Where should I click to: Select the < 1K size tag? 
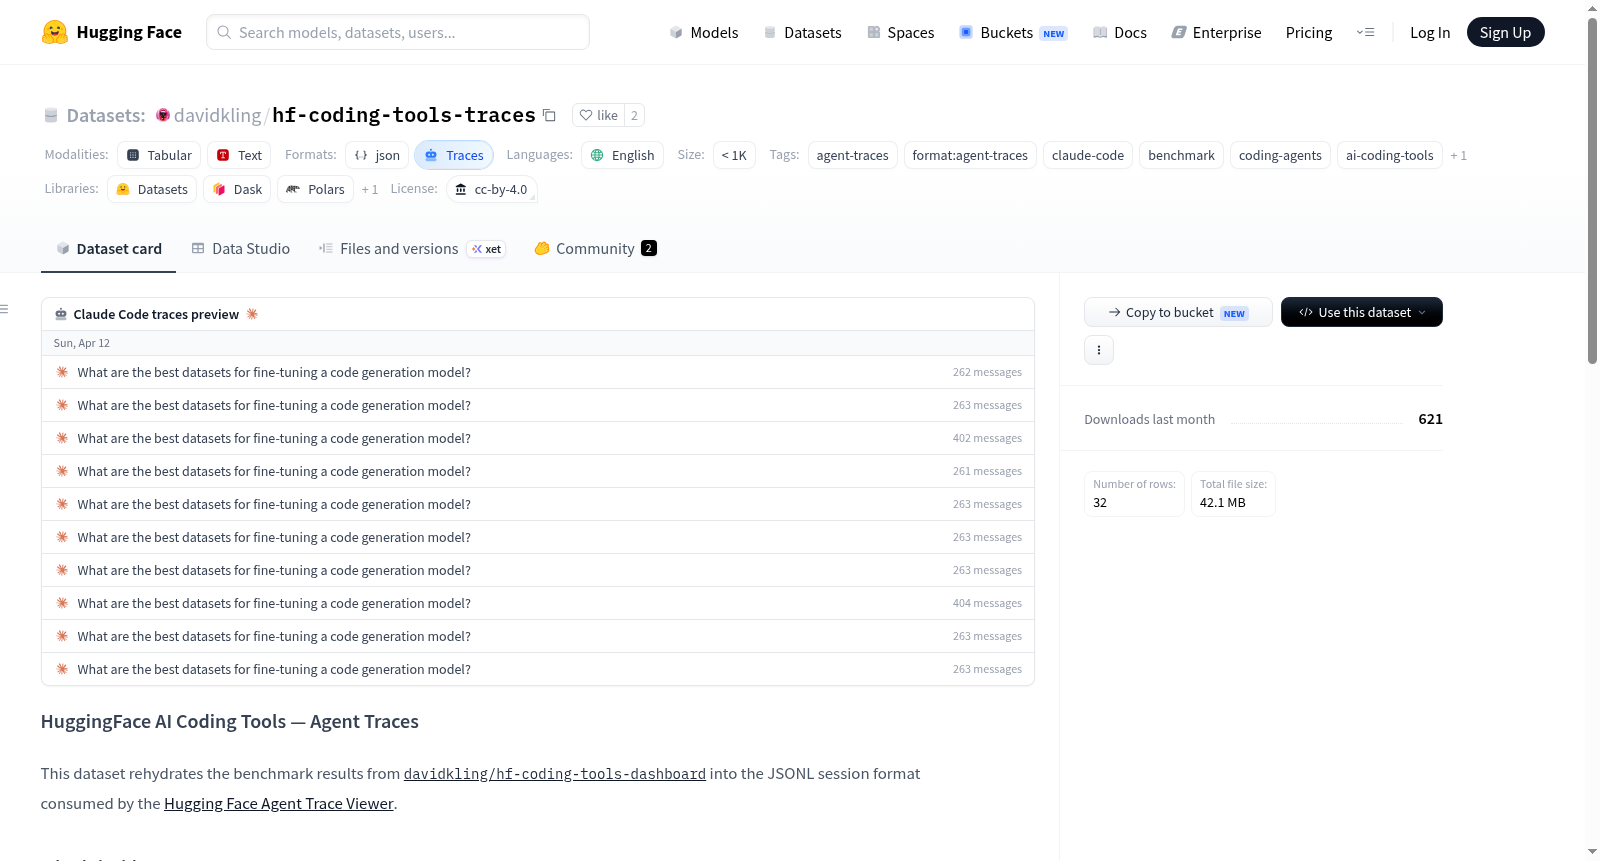point(734,155)
